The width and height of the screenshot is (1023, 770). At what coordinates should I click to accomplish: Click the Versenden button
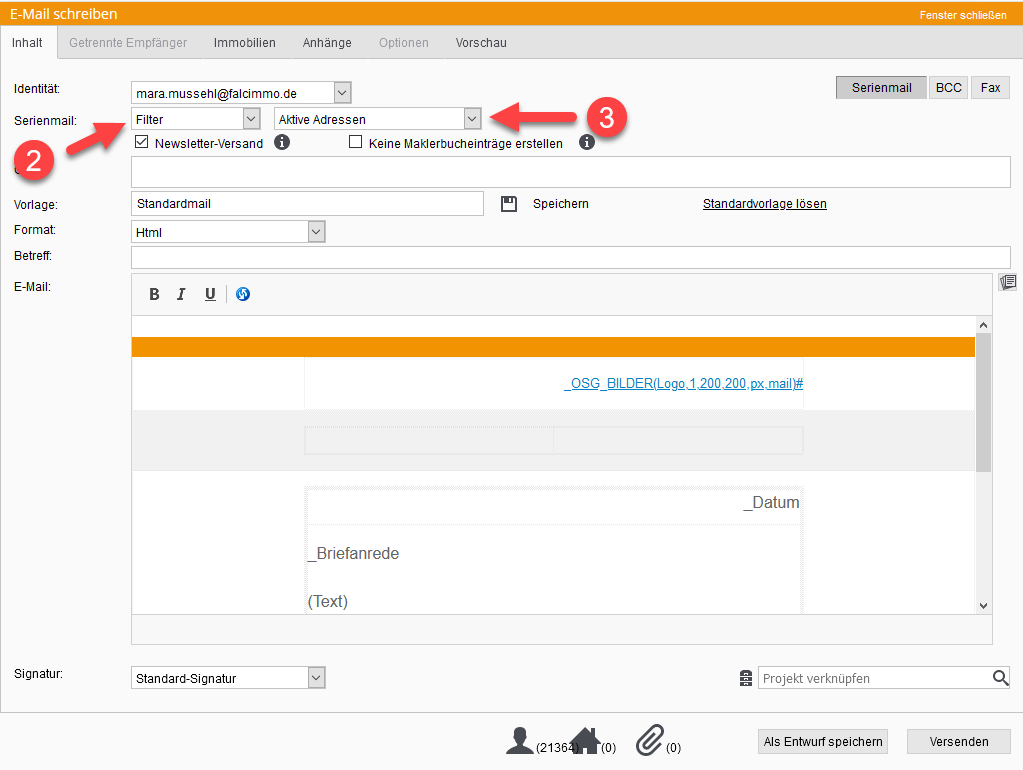[958, 741]
